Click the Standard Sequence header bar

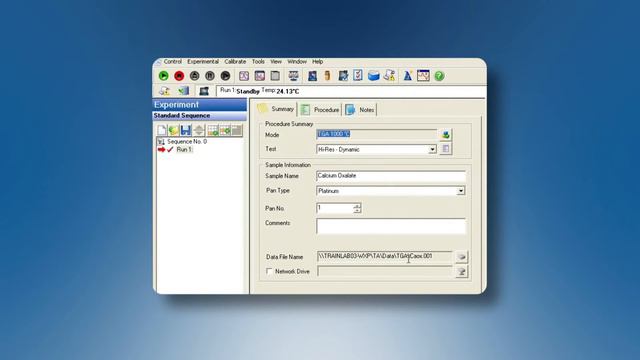coord(200,116)
